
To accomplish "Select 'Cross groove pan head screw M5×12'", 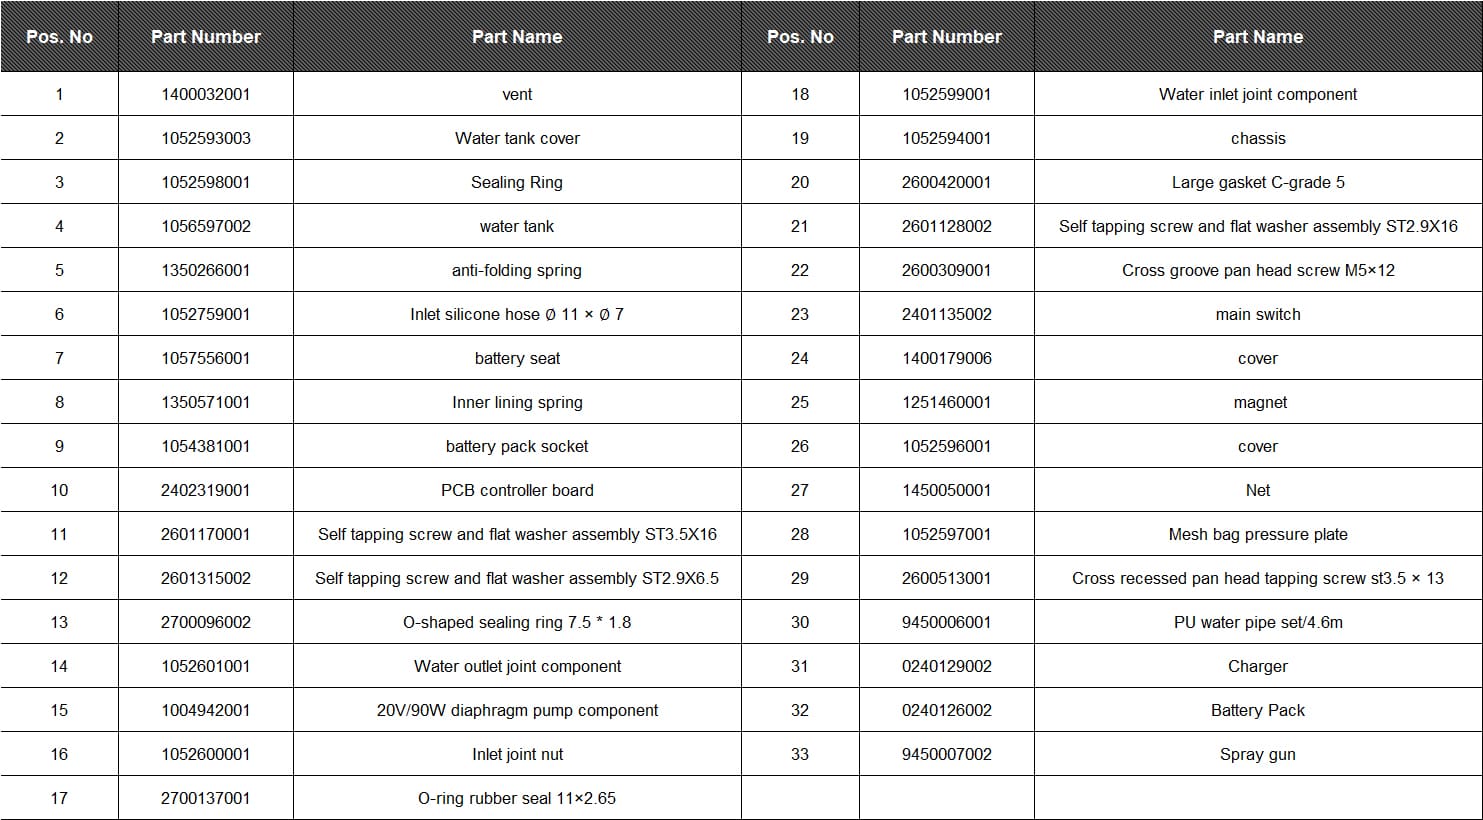I will (x=1257, y=270).
